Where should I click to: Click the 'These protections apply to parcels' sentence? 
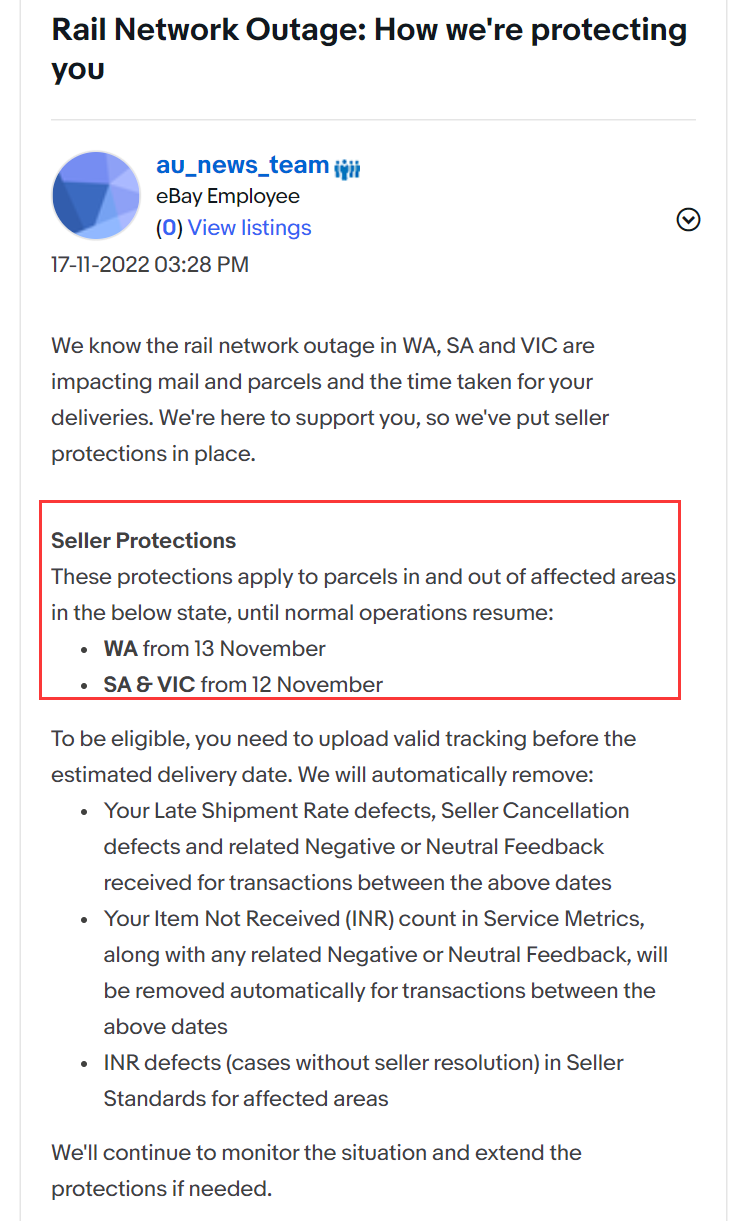coord(364,594)
